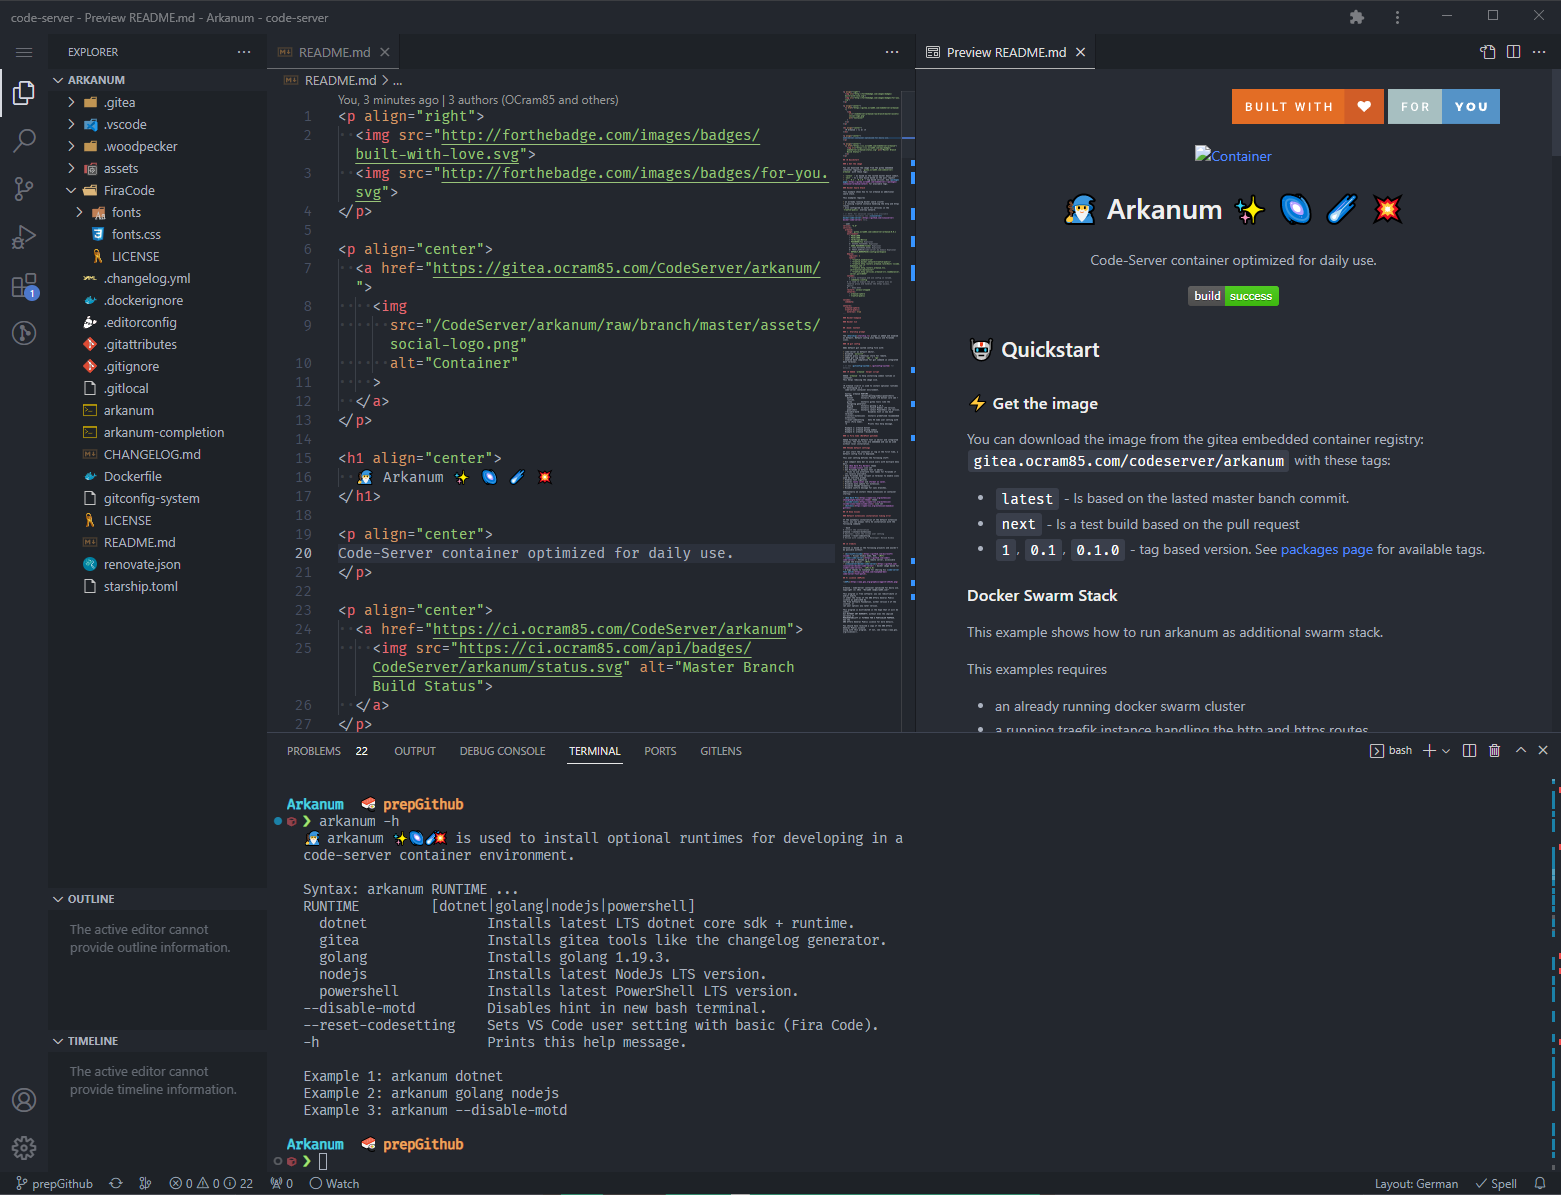Open the Search view in activity bar
Viewport: 1561px width, 1195px height.
[24, 140]
